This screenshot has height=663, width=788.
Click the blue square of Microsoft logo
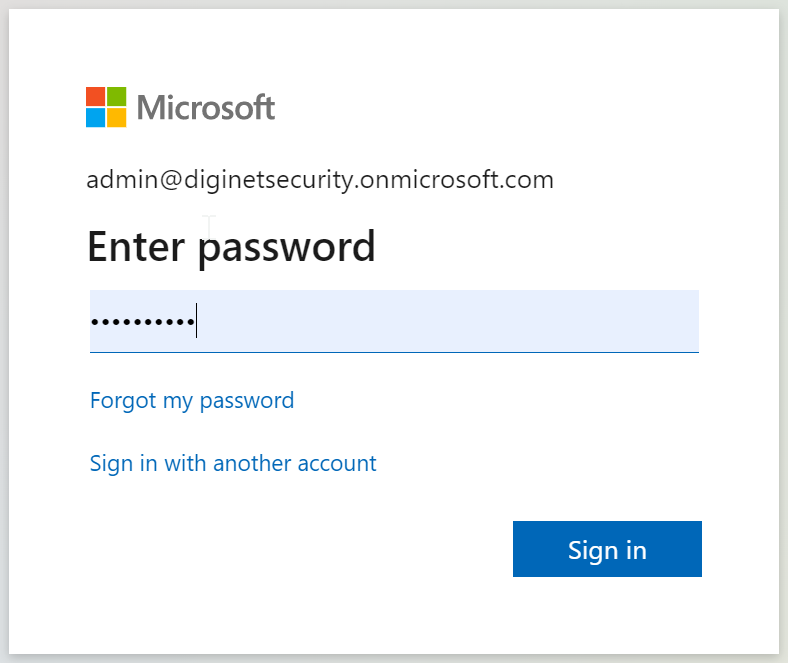95,118
